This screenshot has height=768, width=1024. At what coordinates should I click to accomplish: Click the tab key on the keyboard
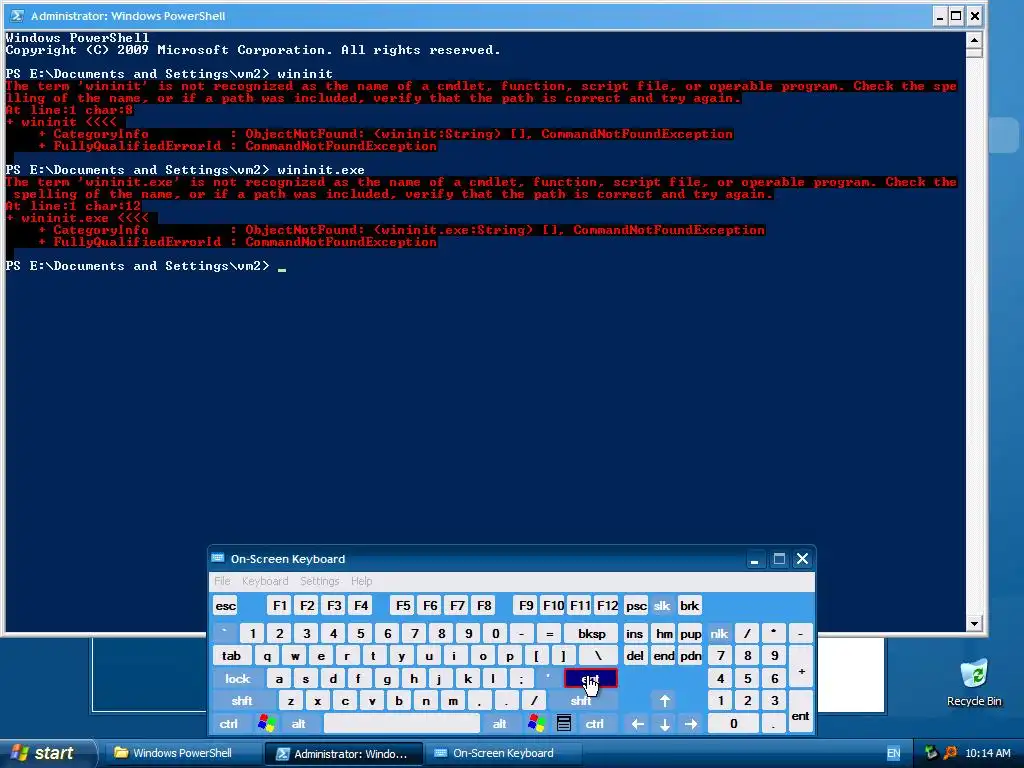[x=231, y=656]
